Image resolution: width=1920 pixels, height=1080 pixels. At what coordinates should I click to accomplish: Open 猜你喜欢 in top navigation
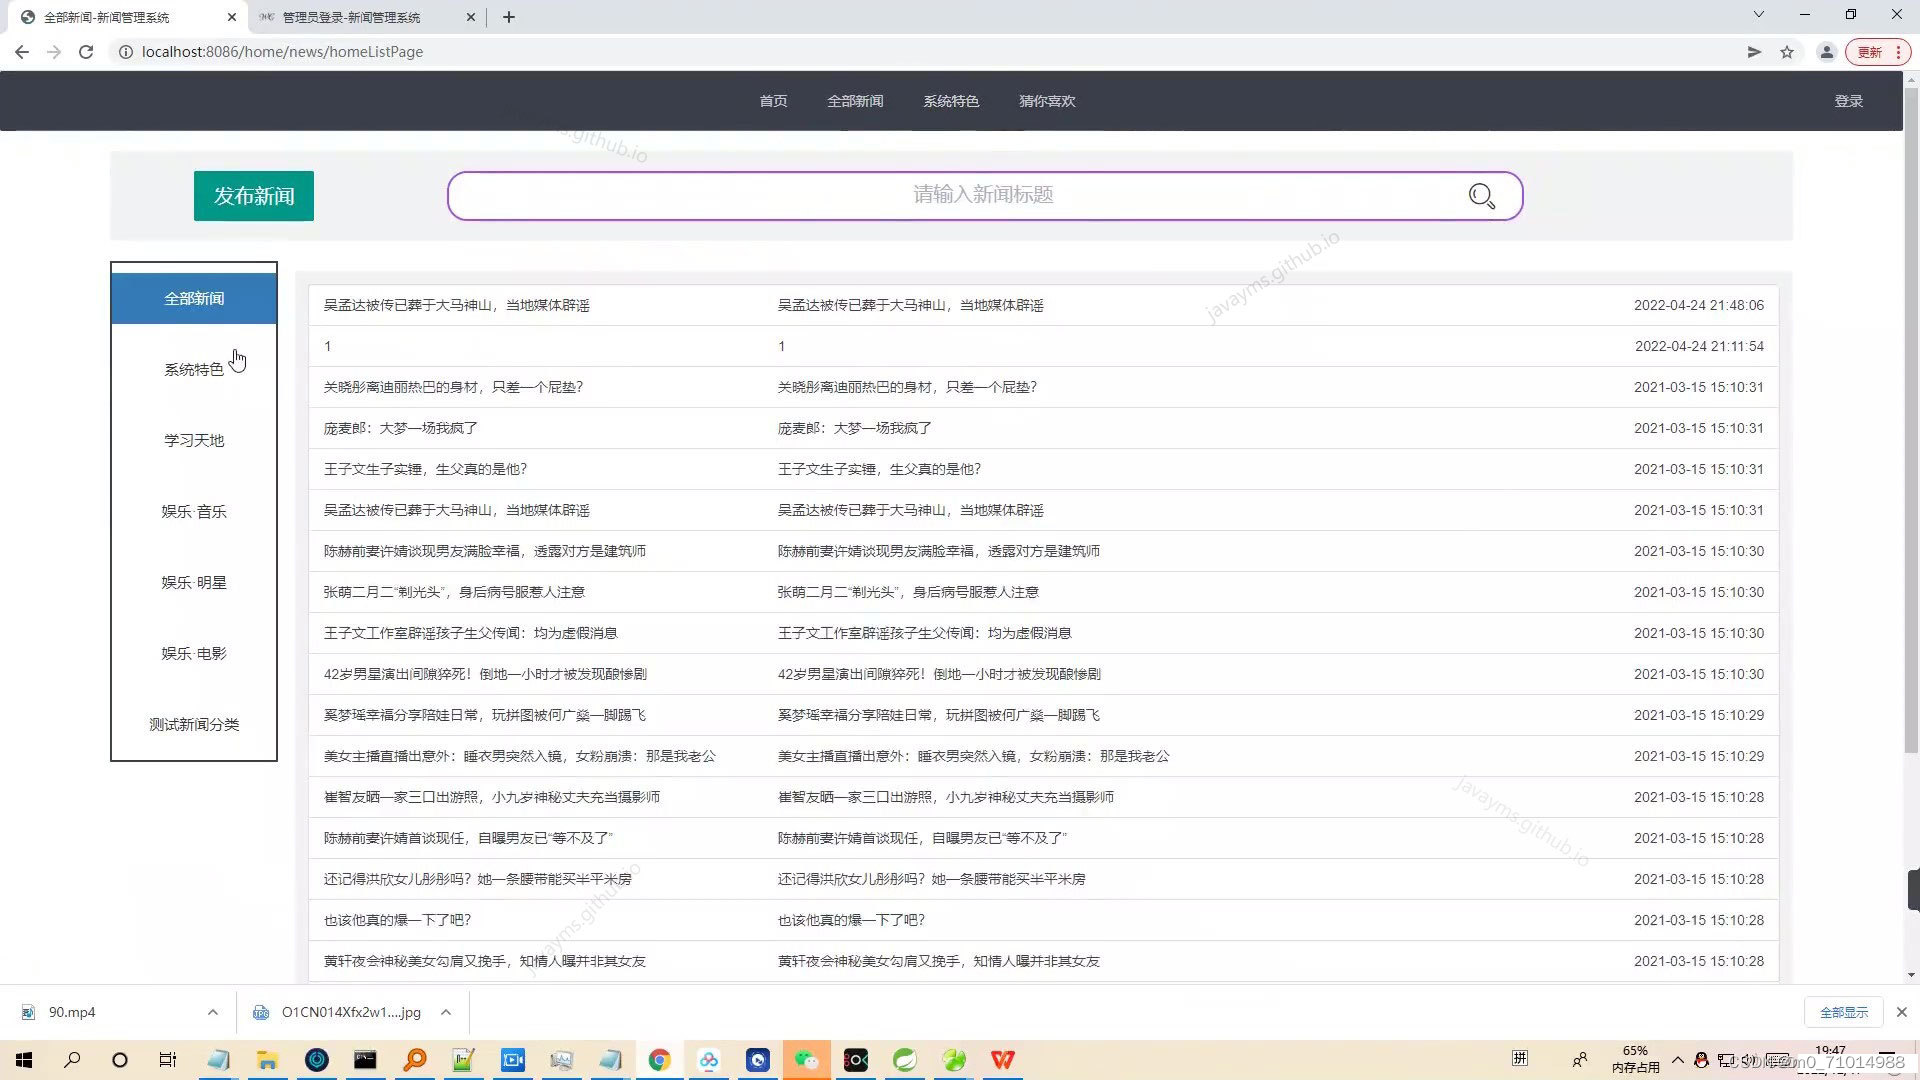pos(1047,101)
